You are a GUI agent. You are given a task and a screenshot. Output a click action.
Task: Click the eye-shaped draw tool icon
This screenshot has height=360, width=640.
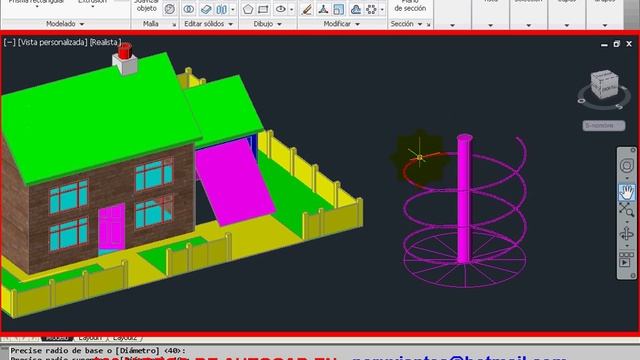(x=281, y=9)
